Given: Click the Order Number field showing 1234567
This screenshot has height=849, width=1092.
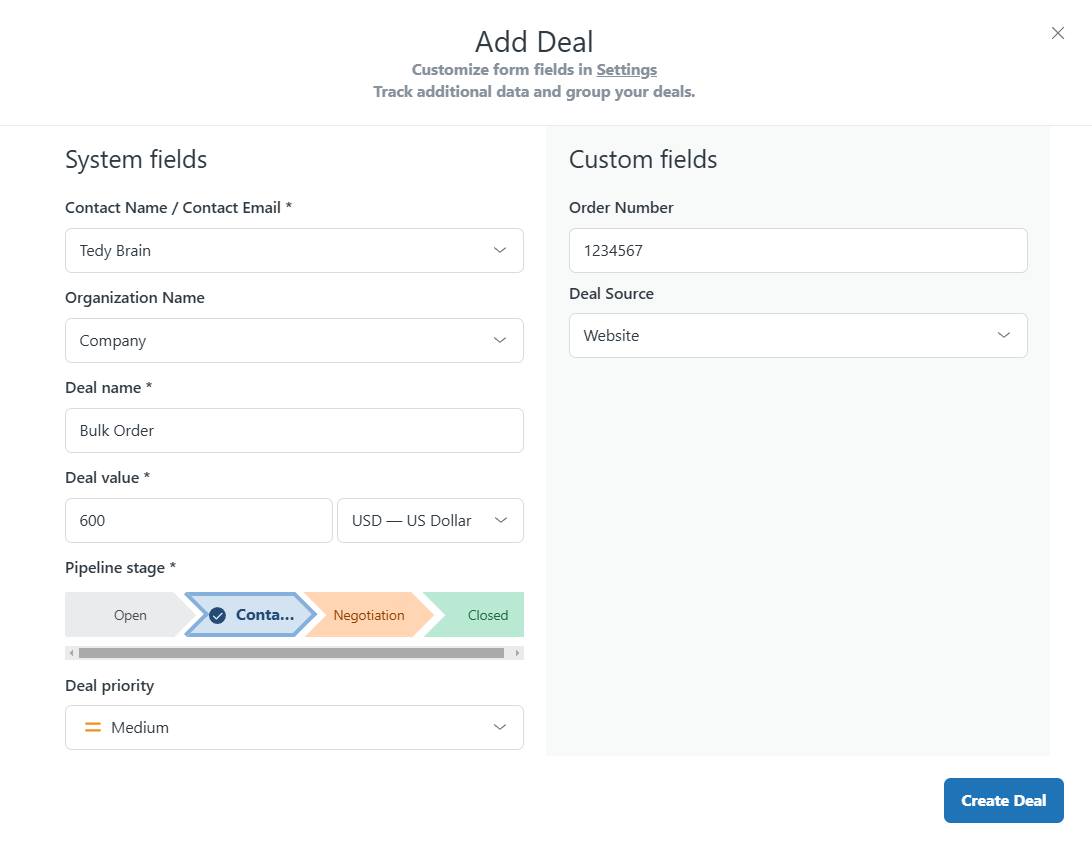Looking at the screenshot, I should pyautogui.click(x=798, y=250).
